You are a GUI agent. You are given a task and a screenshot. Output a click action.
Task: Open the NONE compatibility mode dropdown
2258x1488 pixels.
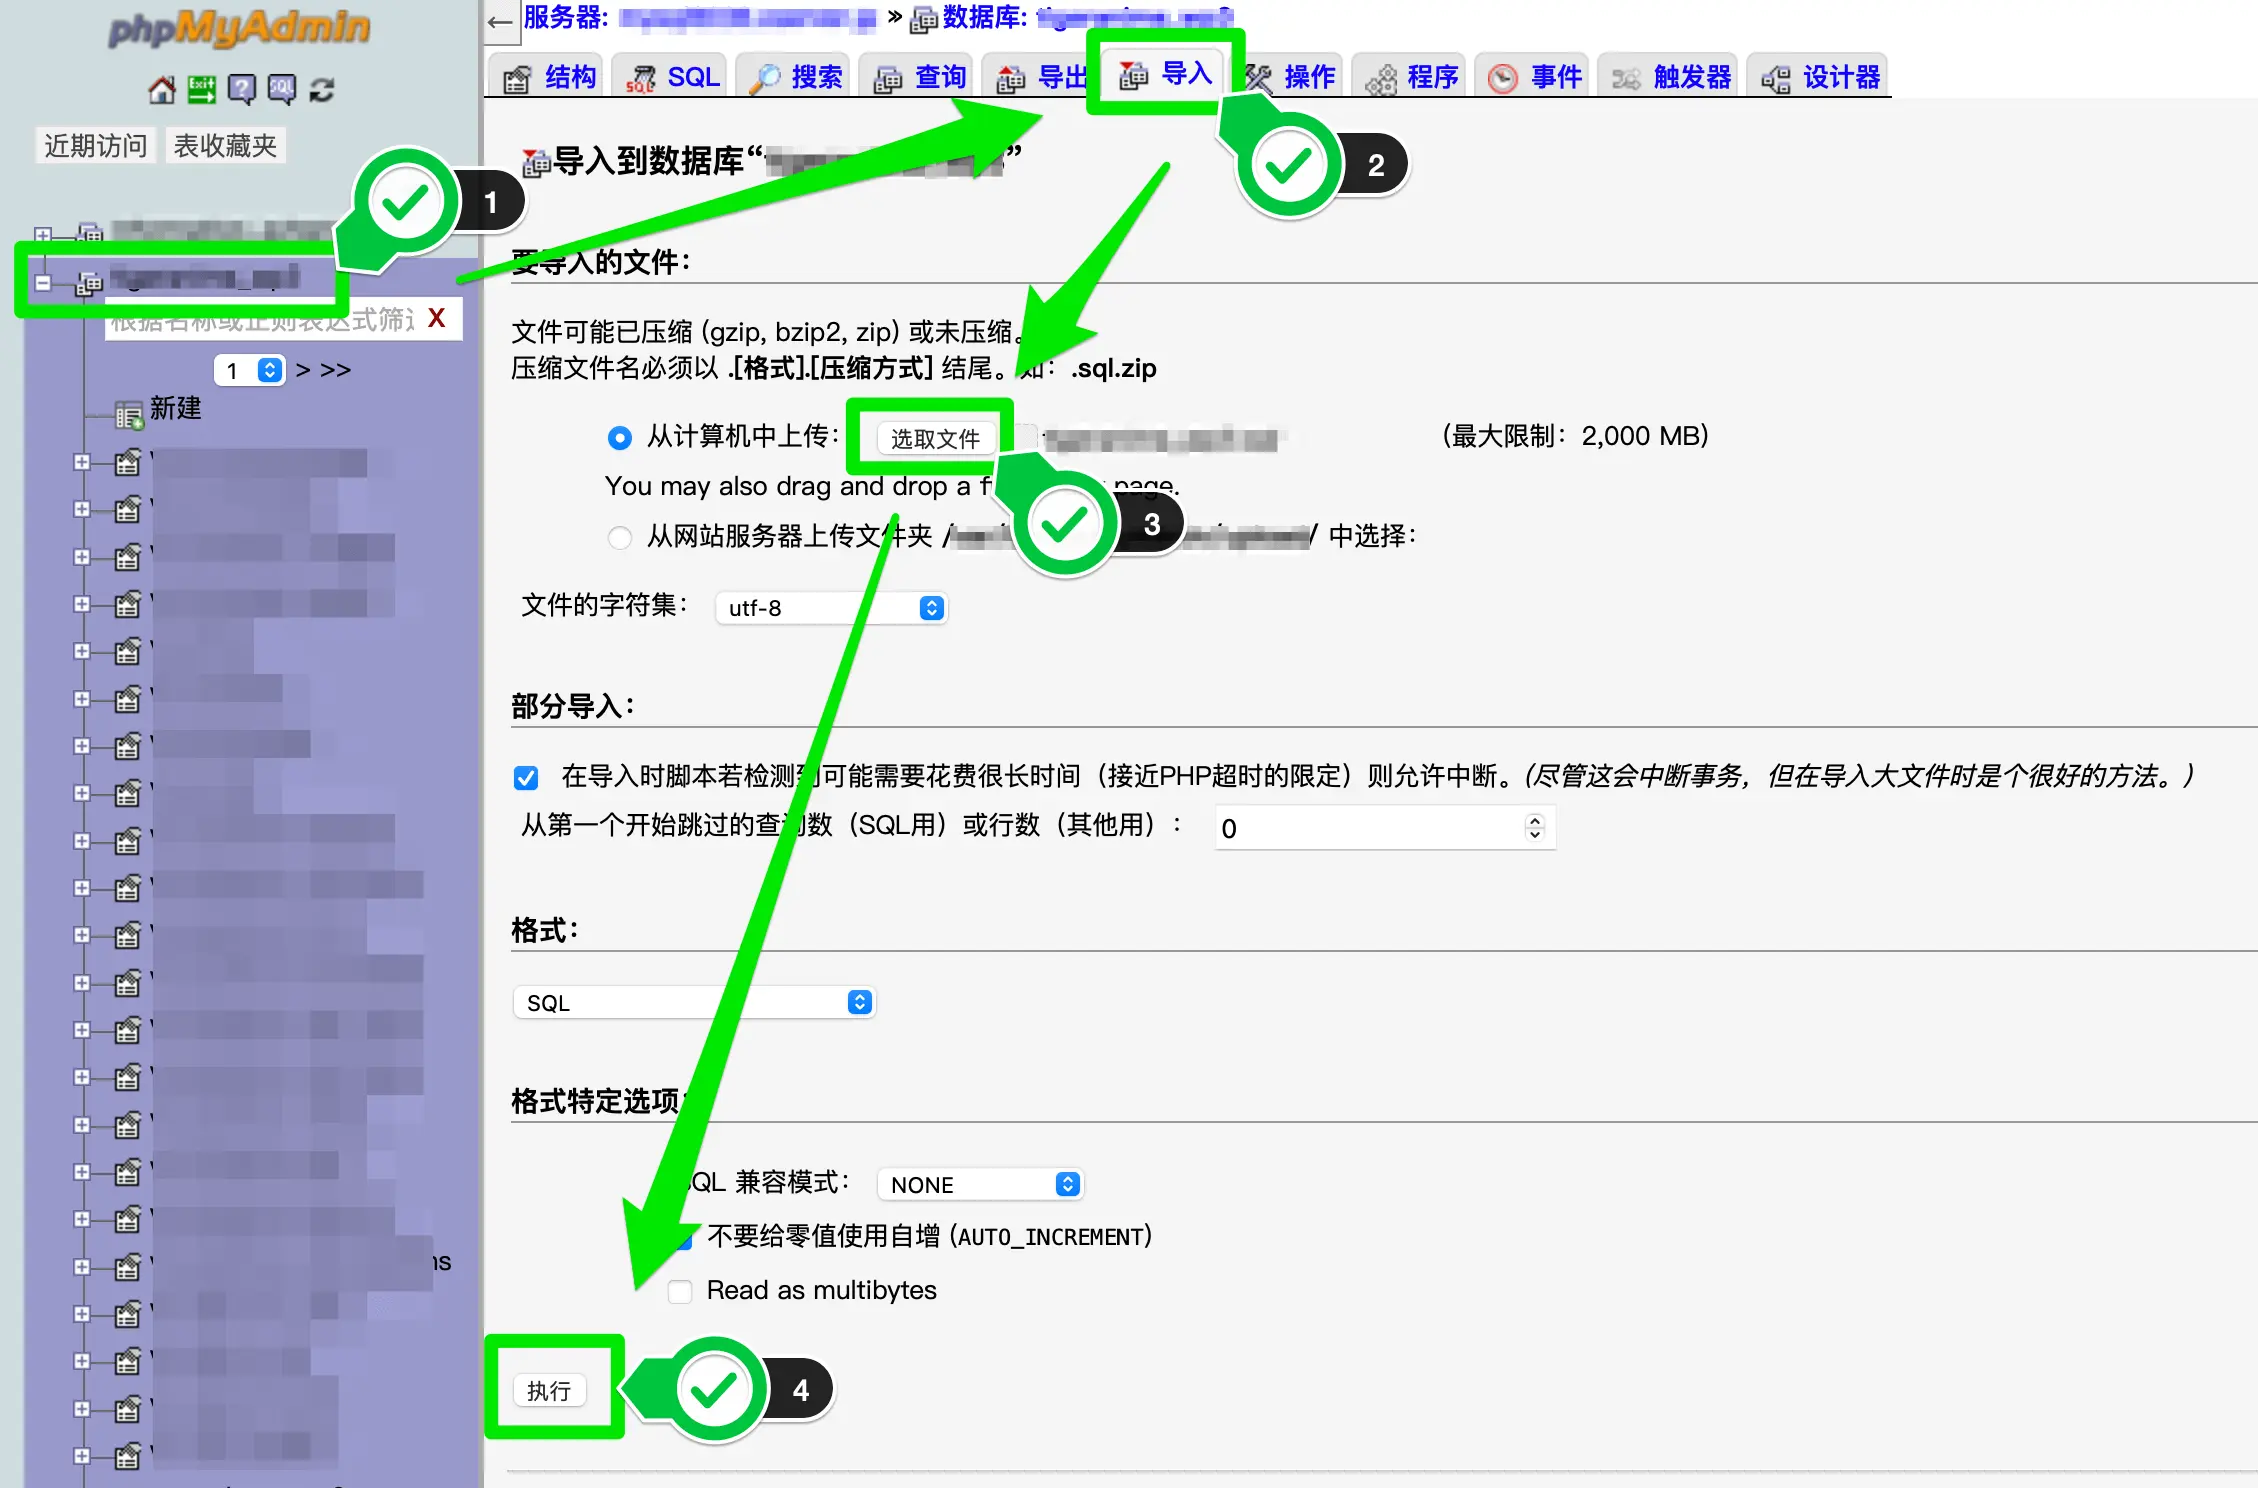(980, 1184)
